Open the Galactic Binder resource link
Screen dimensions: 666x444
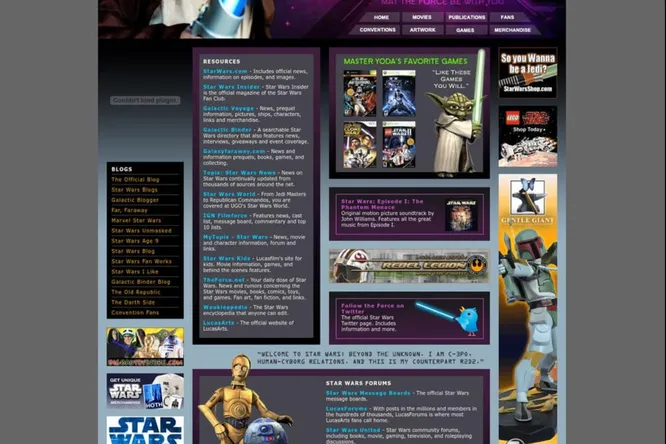point(227,130)
